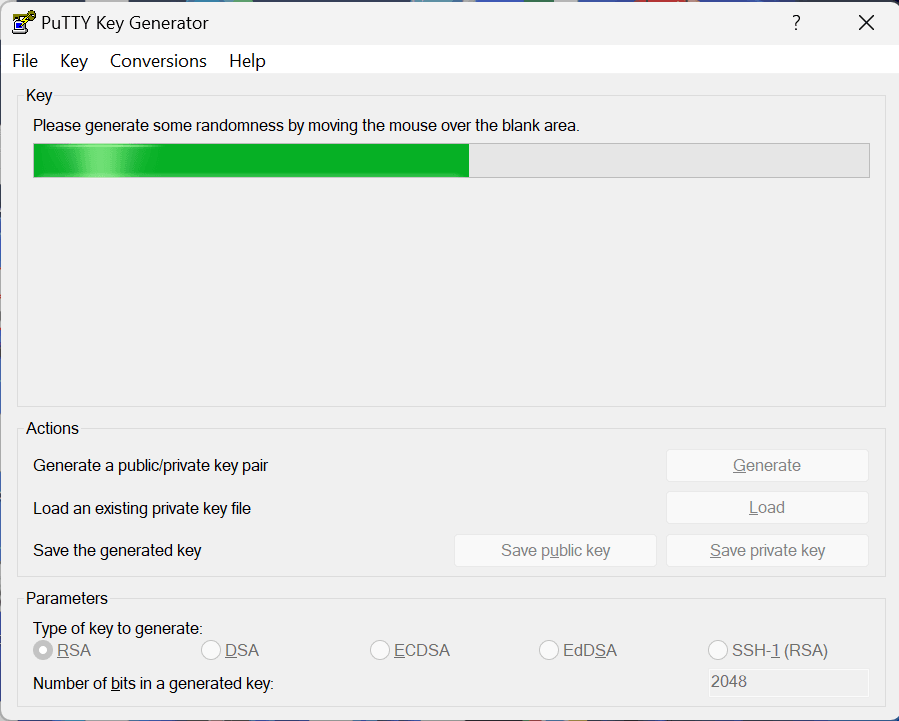The width and height of the screenshot is (899, 721).
Task: Click the Load button
Action: pos(767,508)
